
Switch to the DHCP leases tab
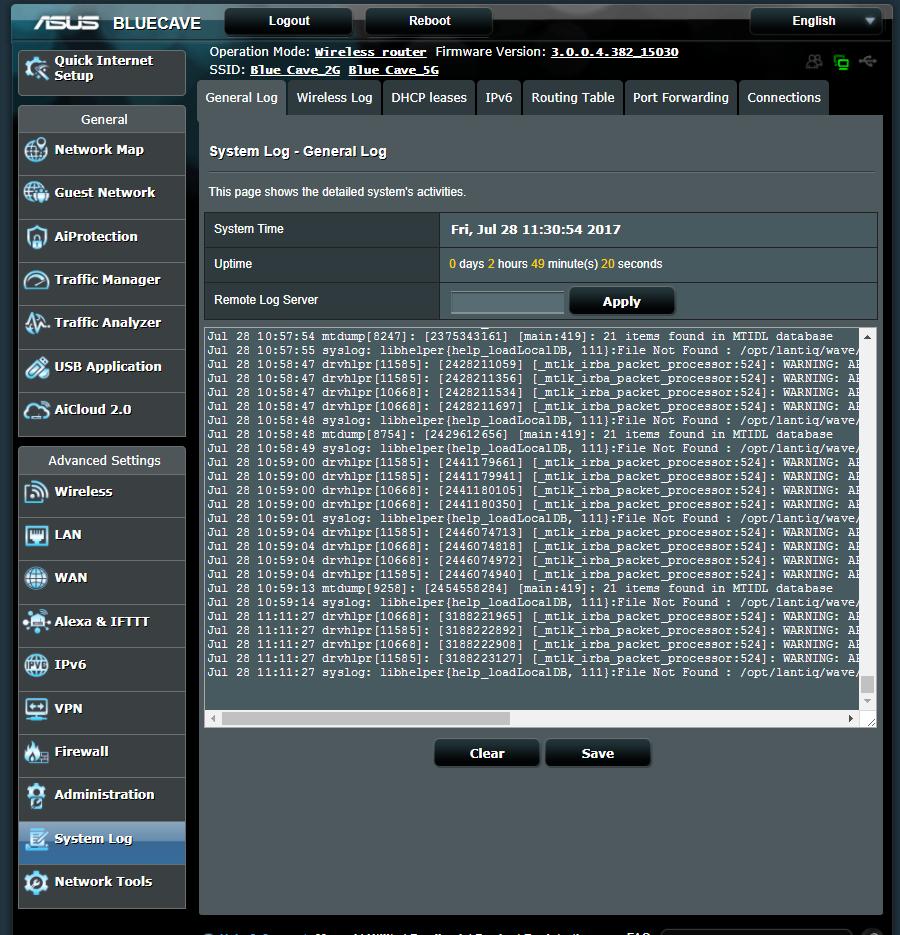click(x=429, y=98)
